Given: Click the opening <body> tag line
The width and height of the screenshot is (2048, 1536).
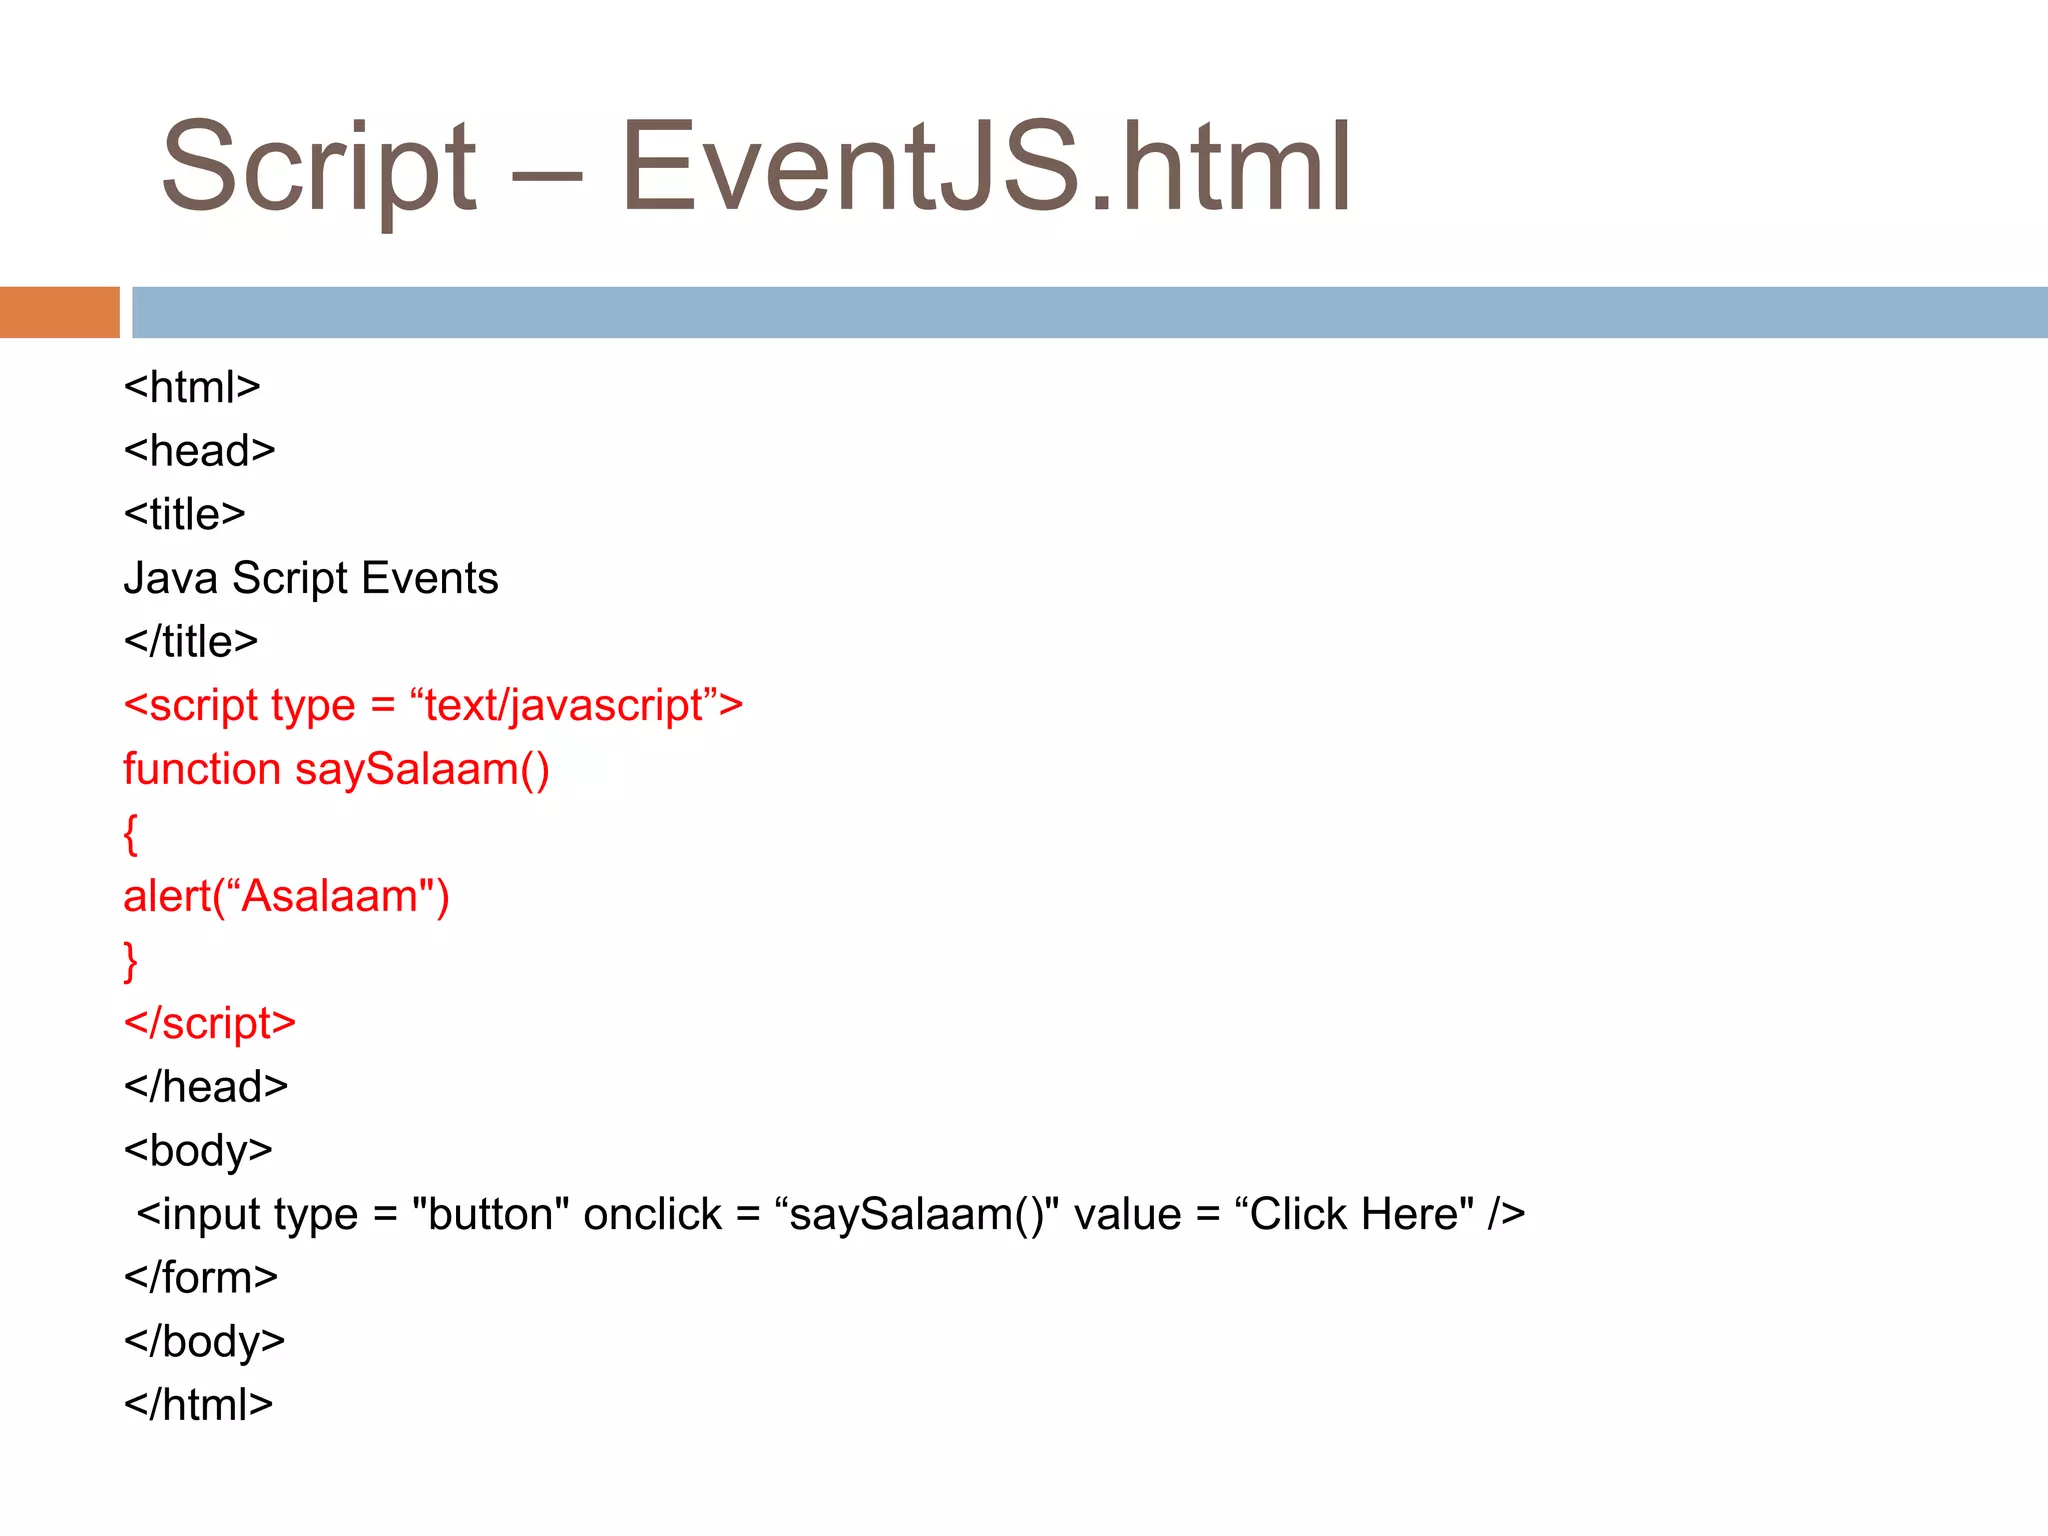Looking at the screenshot, I should pyautogui.click(x=198, y=1151).
